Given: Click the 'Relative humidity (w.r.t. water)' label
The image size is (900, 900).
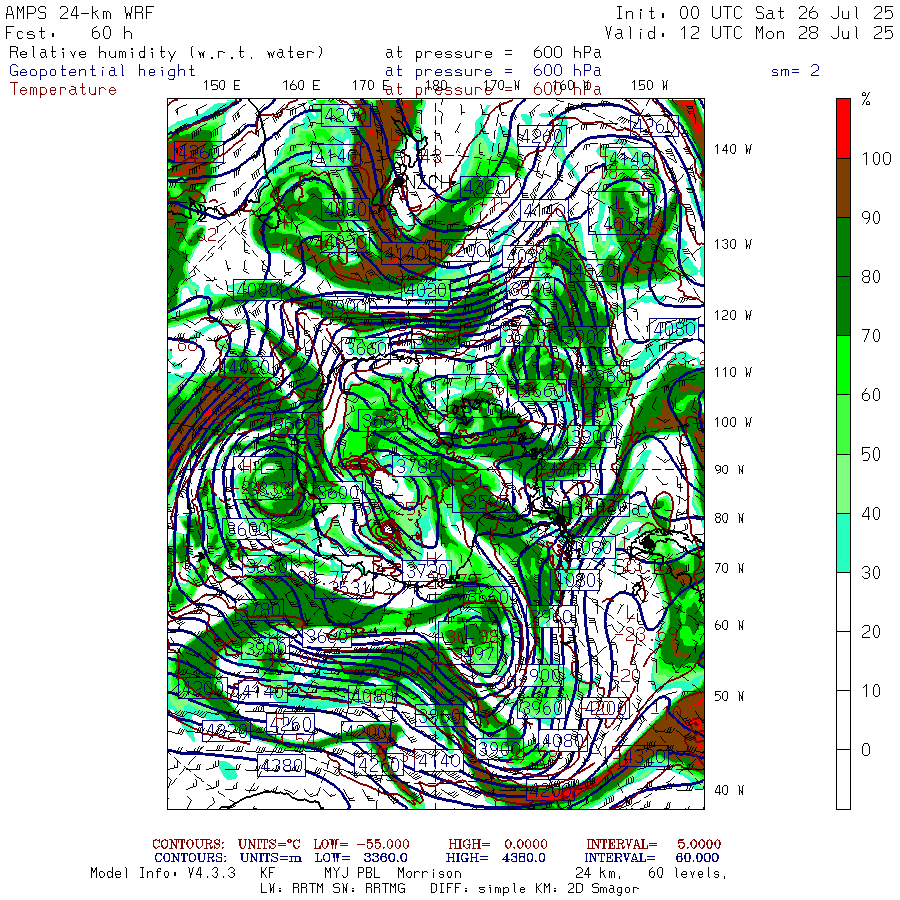Looking at the screenshot, I should [166, 53].
